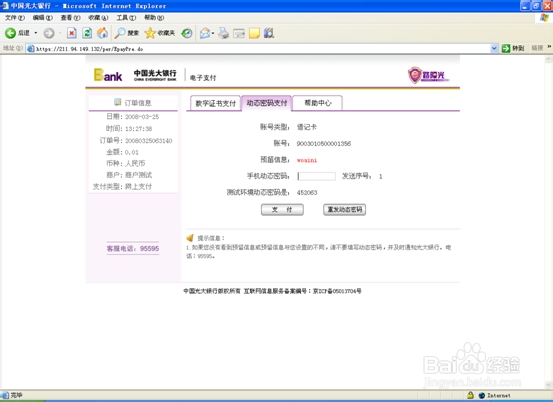Click the 阳光 shield logo at right
553x402 pixels.
tap(428, 75)
